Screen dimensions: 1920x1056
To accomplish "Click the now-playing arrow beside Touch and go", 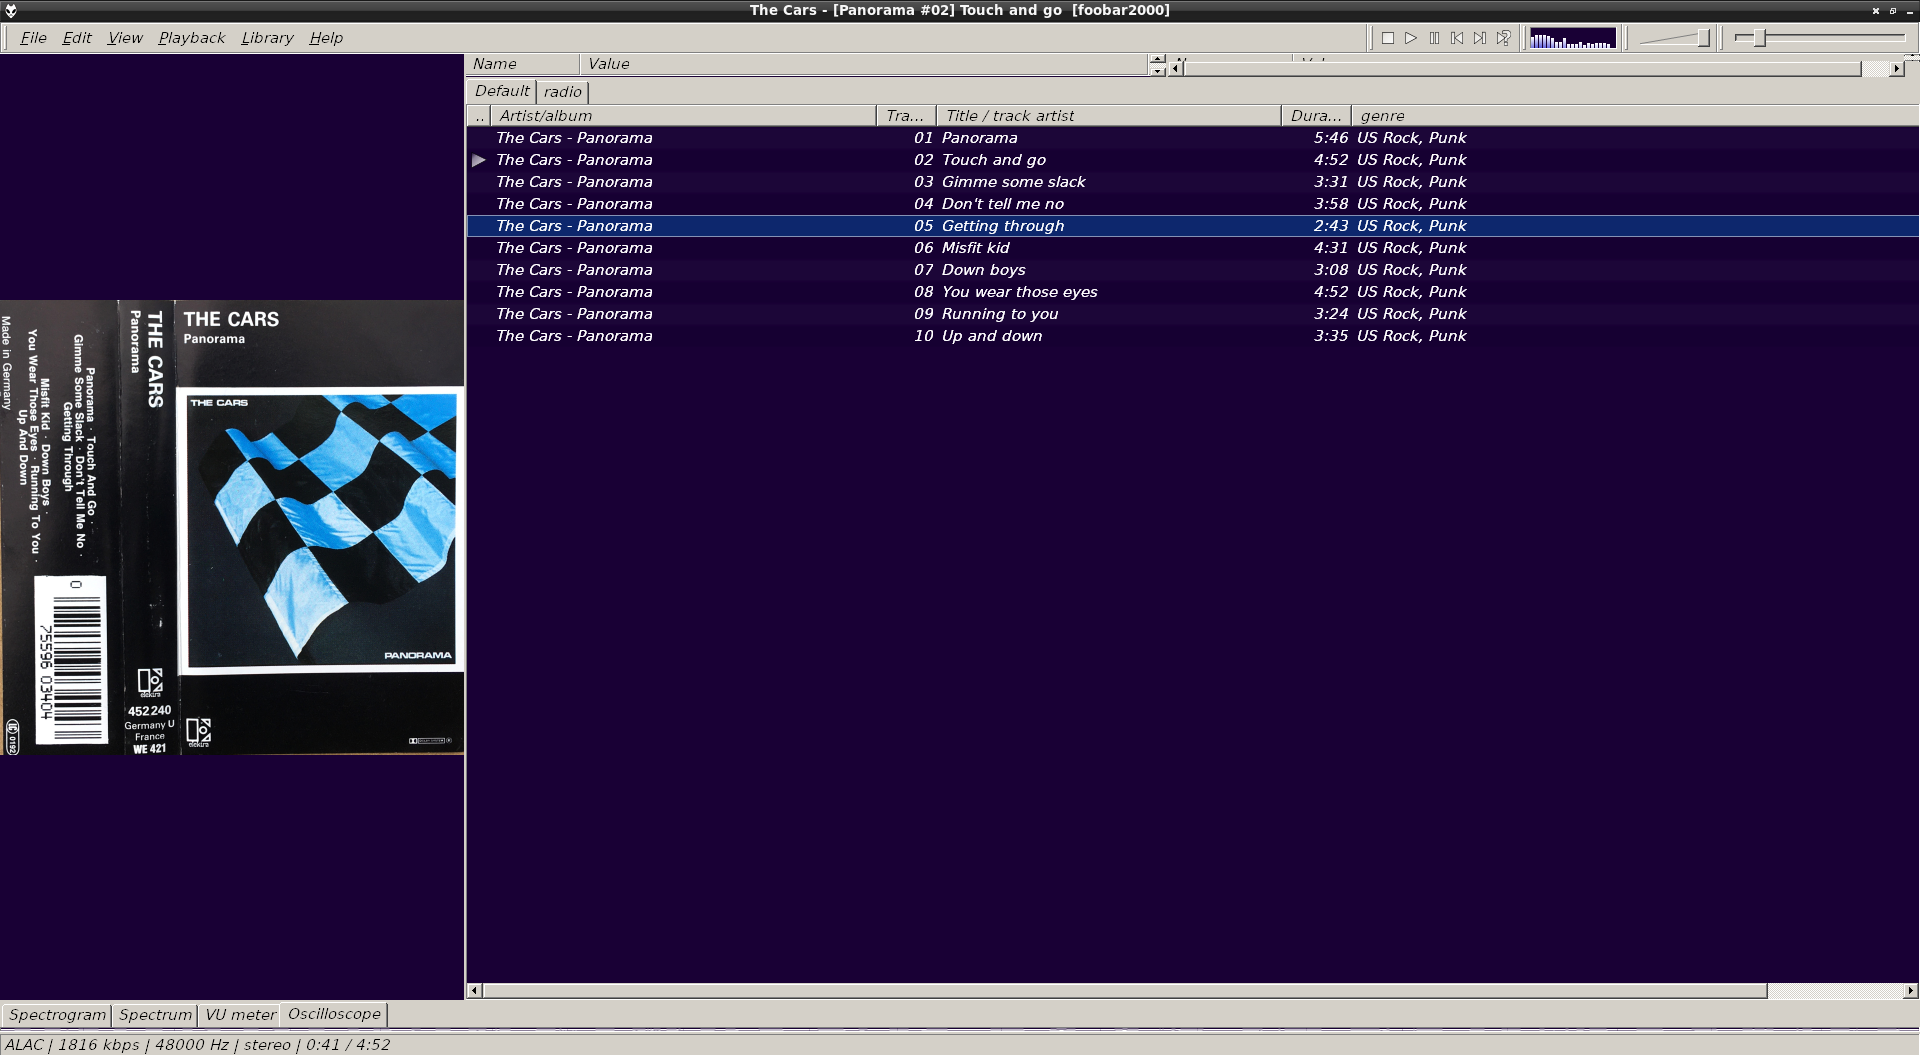I will 479,160.
